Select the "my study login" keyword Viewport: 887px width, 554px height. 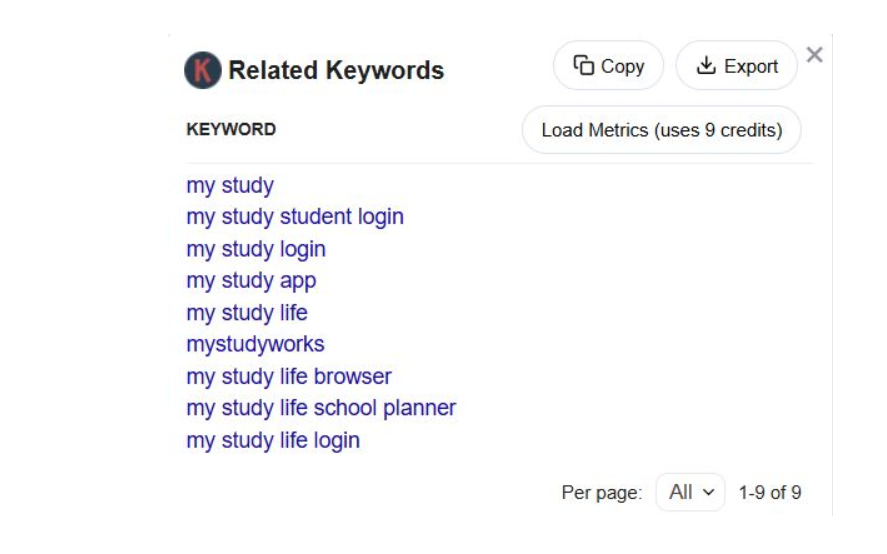256,249
